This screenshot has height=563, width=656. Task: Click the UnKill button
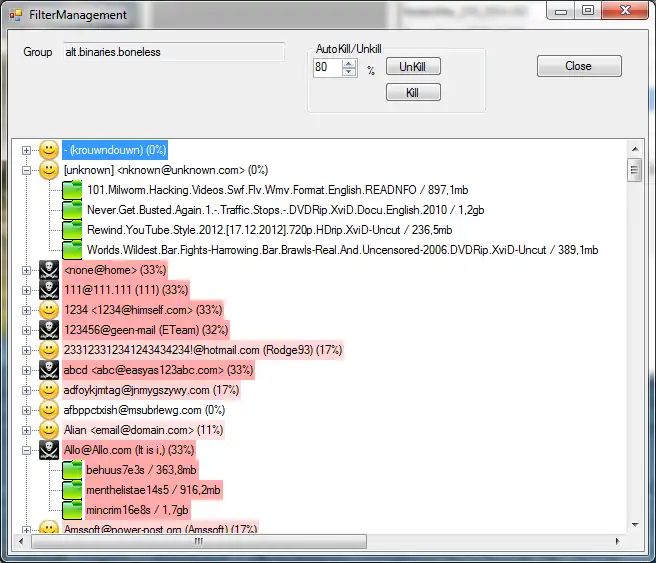(x=413, y=67)
